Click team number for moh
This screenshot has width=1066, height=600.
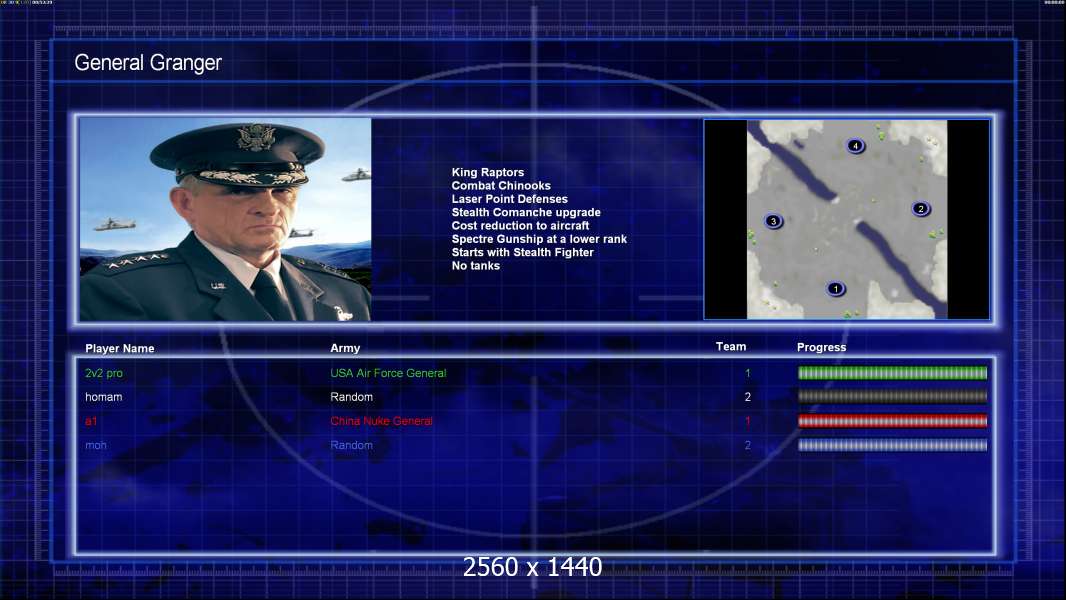pyautogui.click(x=748, y=445)
